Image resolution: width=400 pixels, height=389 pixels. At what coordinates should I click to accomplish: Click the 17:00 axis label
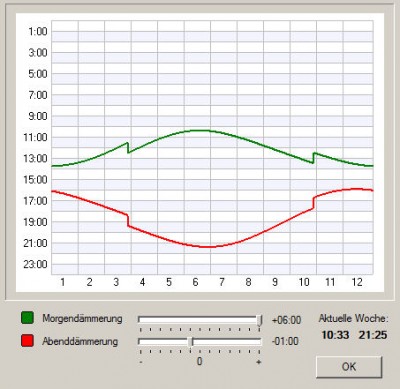[x=36, y=201]
